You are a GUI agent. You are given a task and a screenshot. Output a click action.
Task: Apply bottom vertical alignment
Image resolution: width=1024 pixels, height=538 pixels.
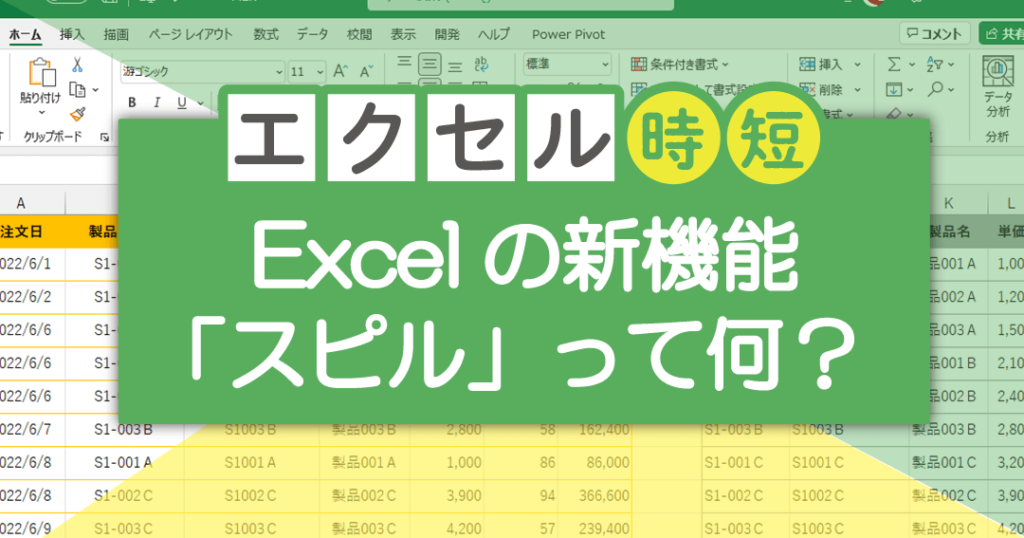click(455, 65)
